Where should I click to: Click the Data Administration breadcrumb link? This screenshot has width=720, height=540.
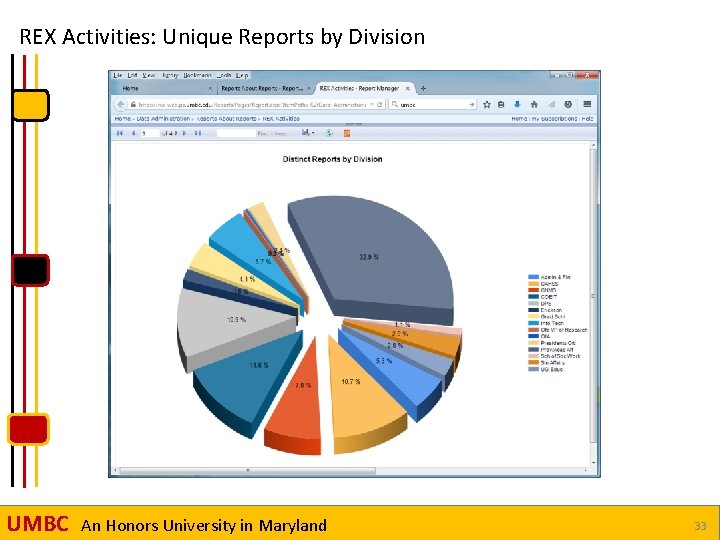[x=163, y=118]
